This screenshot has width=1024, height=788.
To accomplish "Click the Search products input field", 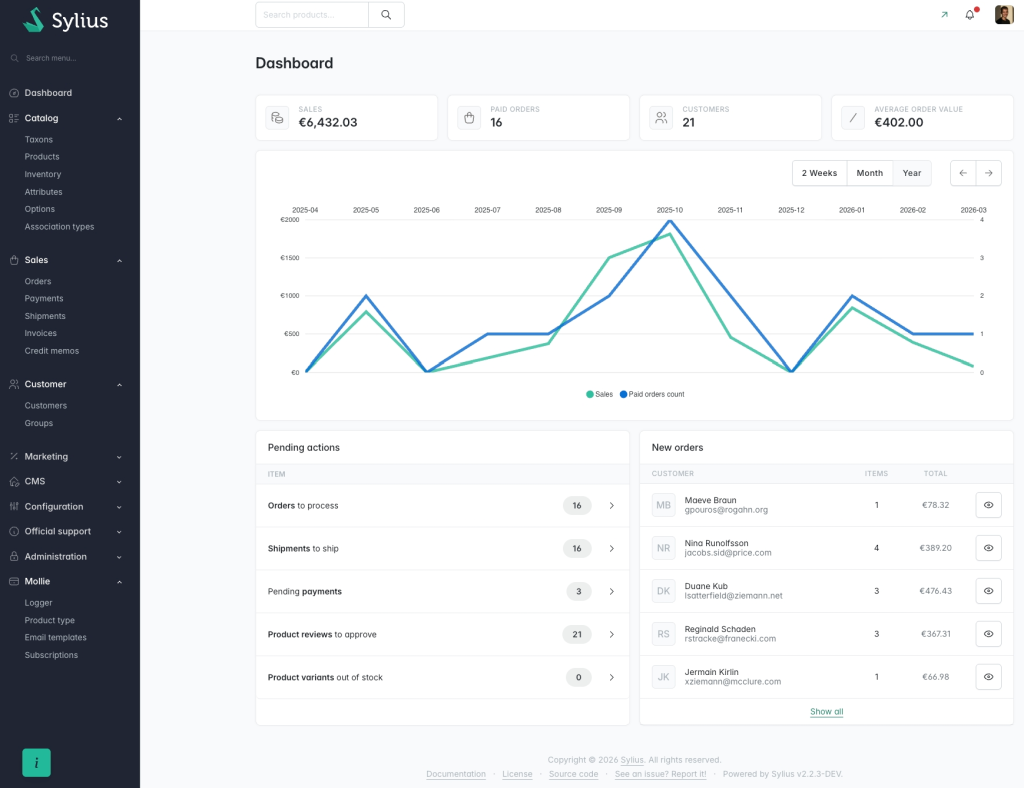I will [312, 15].
